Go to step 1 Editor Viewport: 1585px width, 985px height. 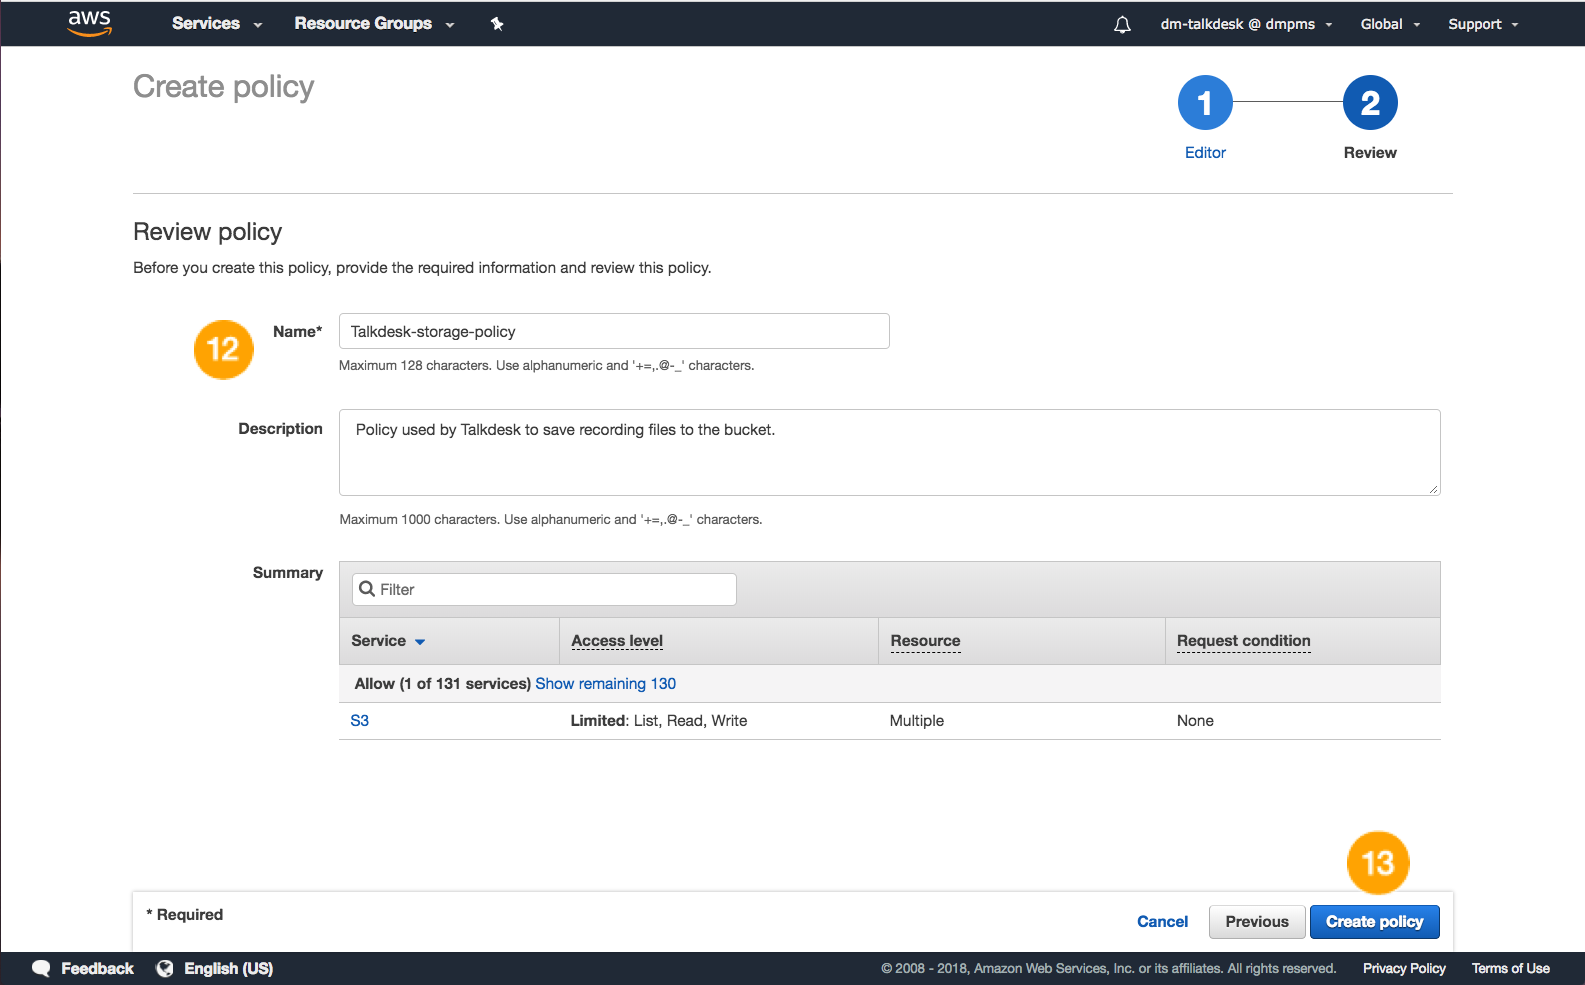pos(1205,102)
